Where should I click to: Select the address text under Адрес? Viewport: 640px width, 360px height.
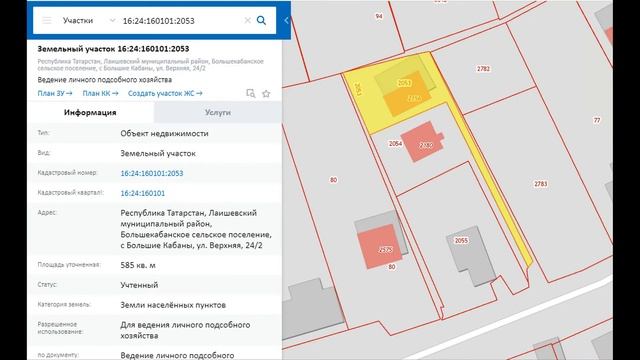[x=196, y=229]
